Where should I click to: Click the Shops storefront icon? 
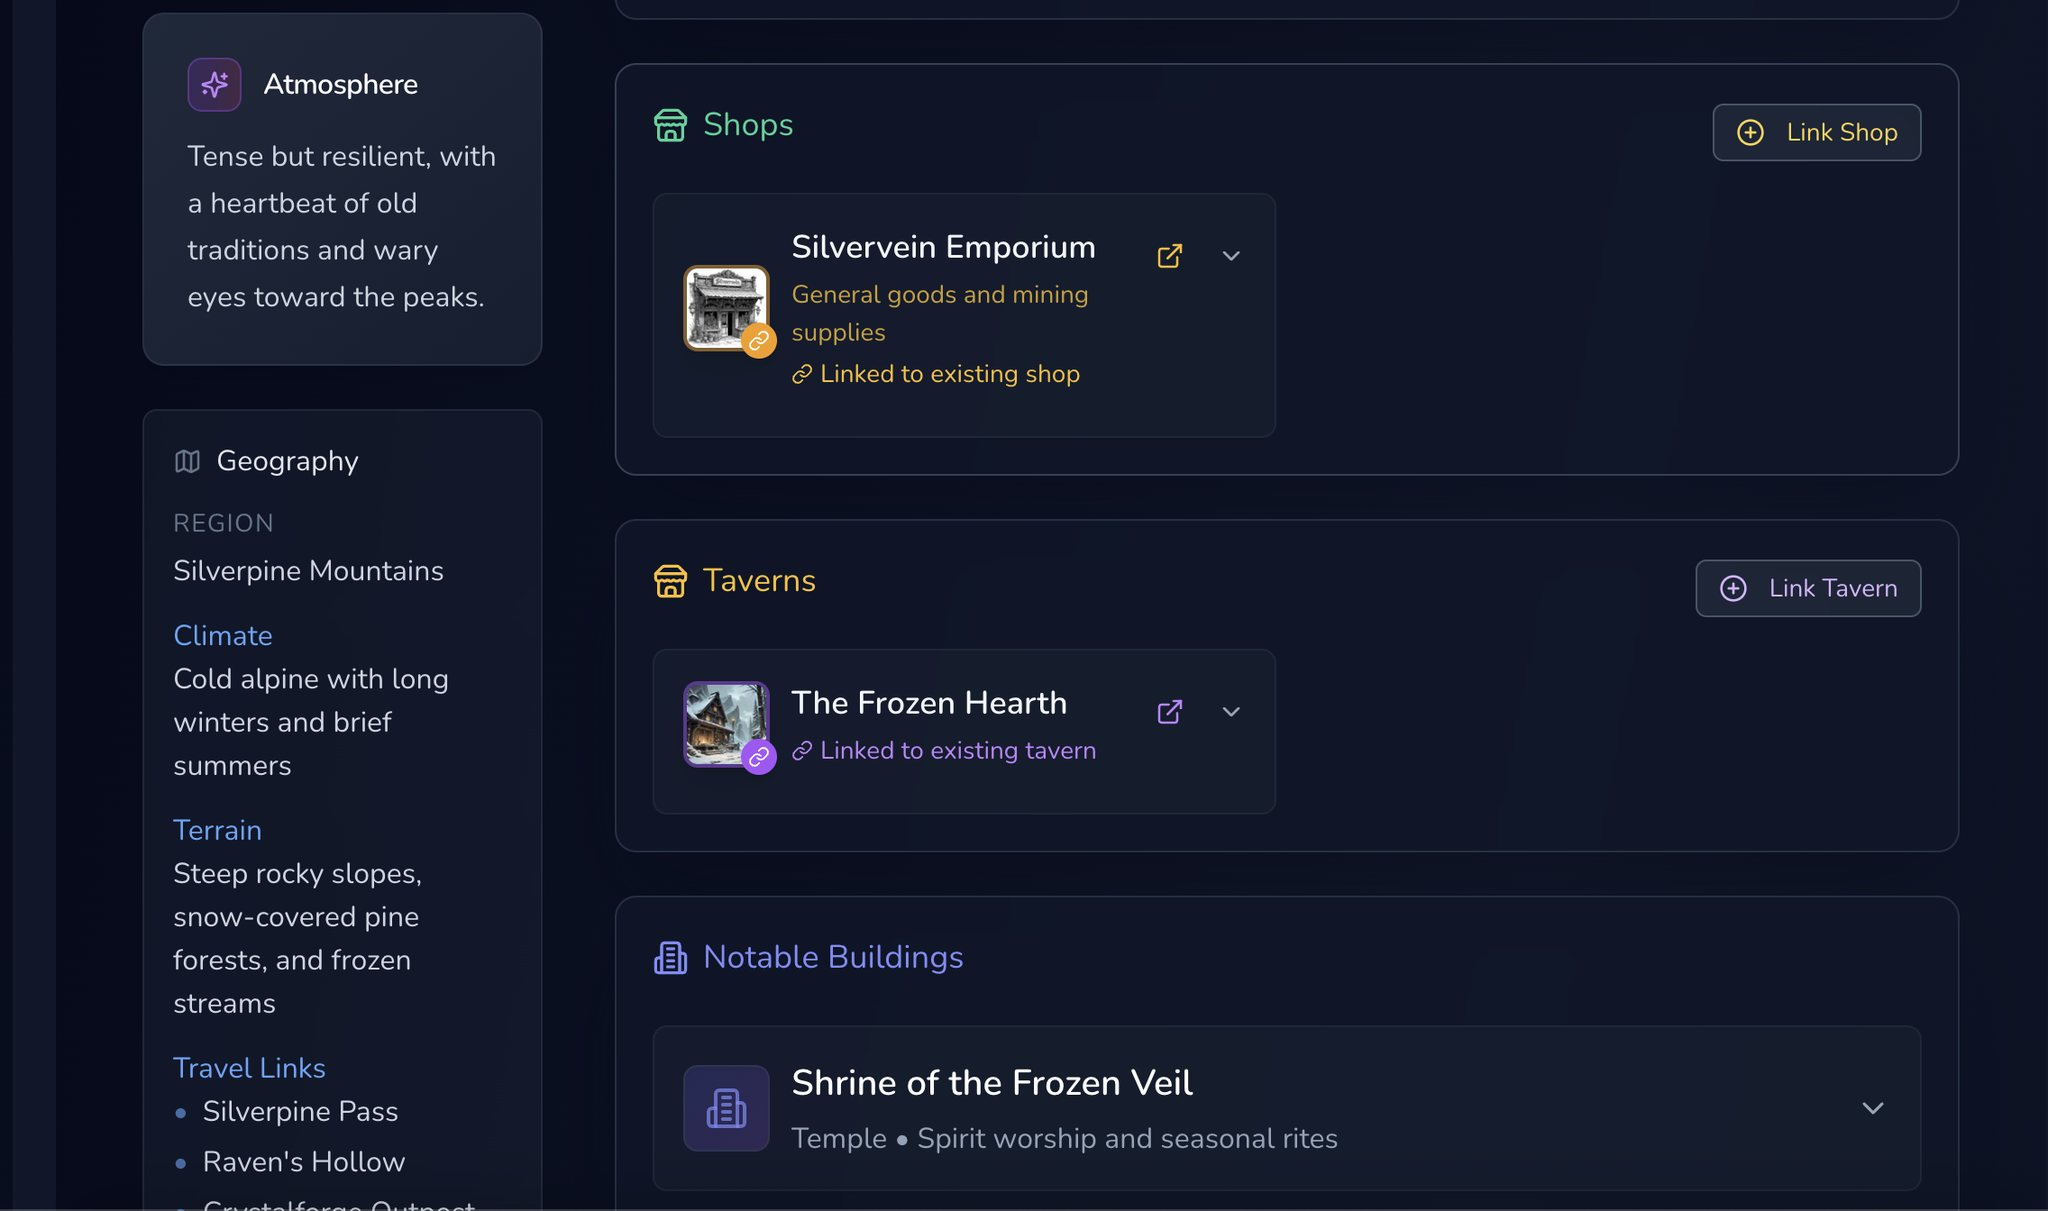coord(670,126)
